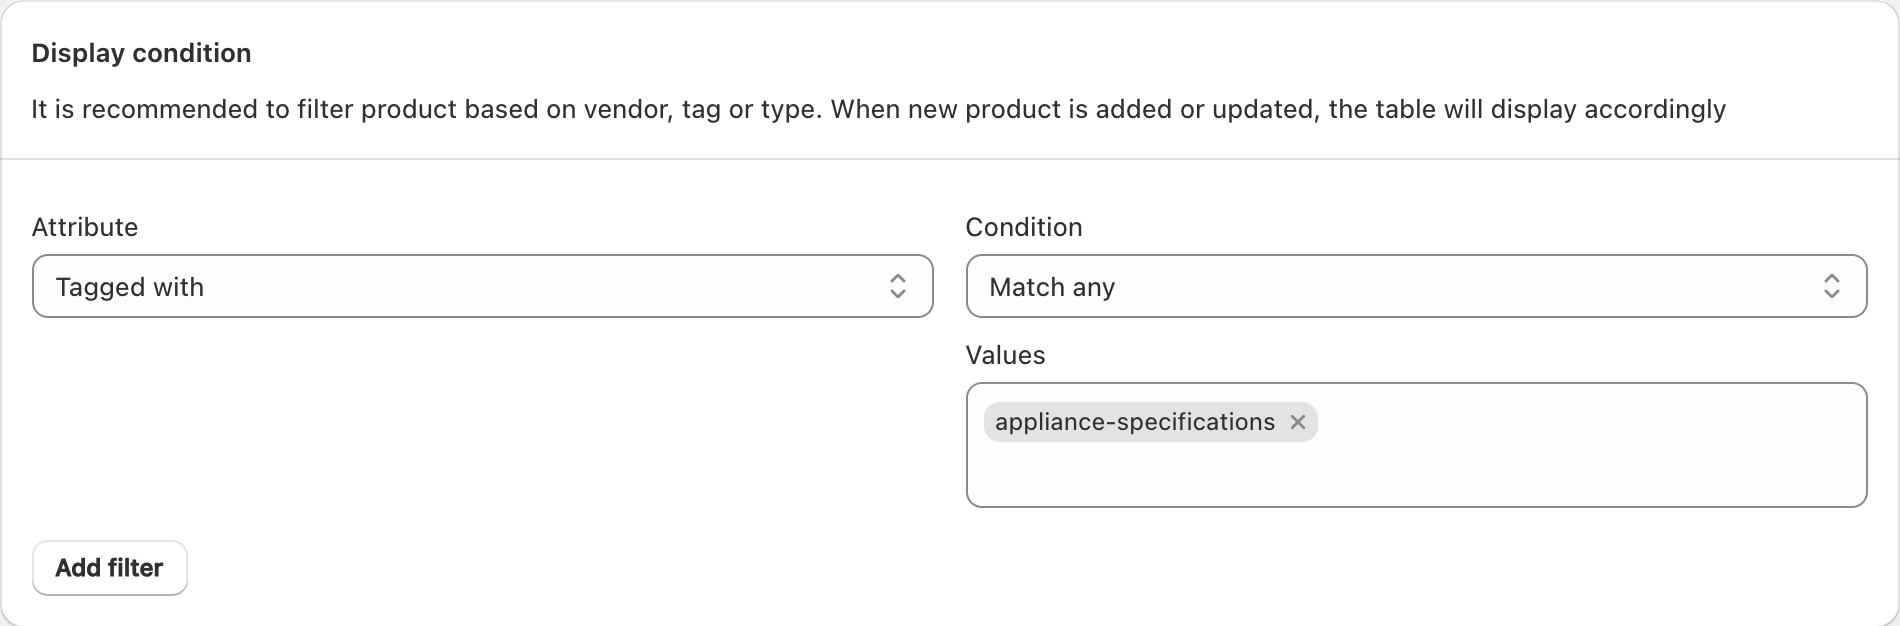Click the horizontal divider under the description
Image resolution: width=1900 pixels, height=626 pixels.
tap(950, 159)
